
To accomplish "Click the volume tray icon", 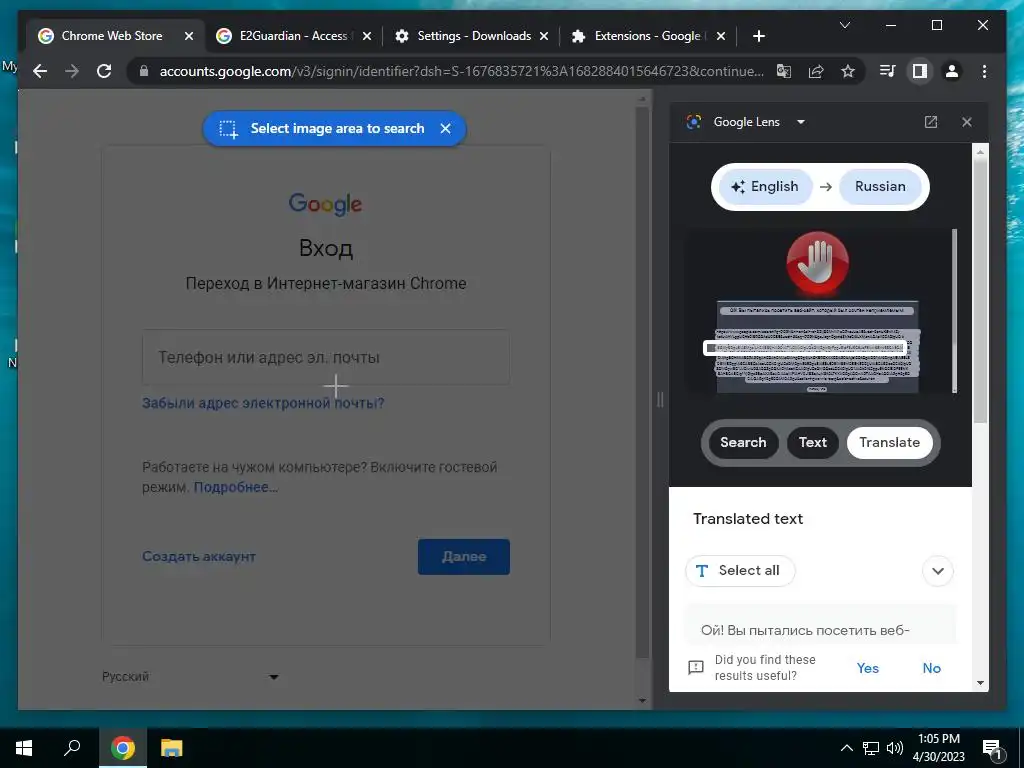I will (895, 748).
